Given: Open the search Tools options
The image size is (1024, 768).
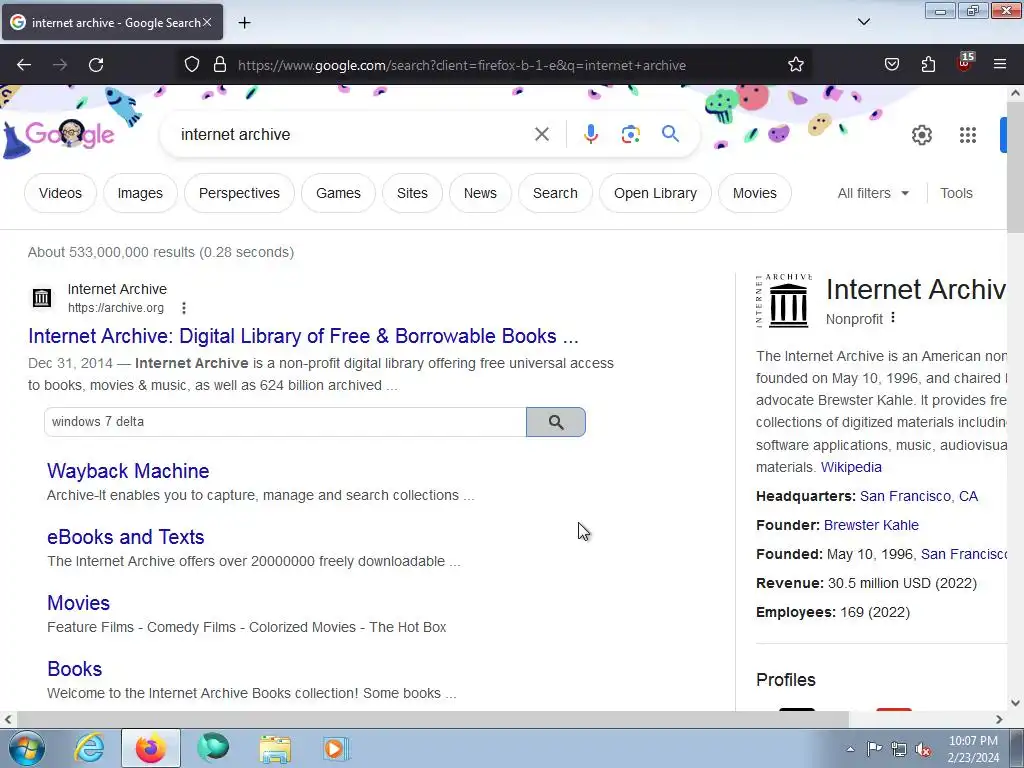Looking at the screenshot, I should [x=956, y=193].
